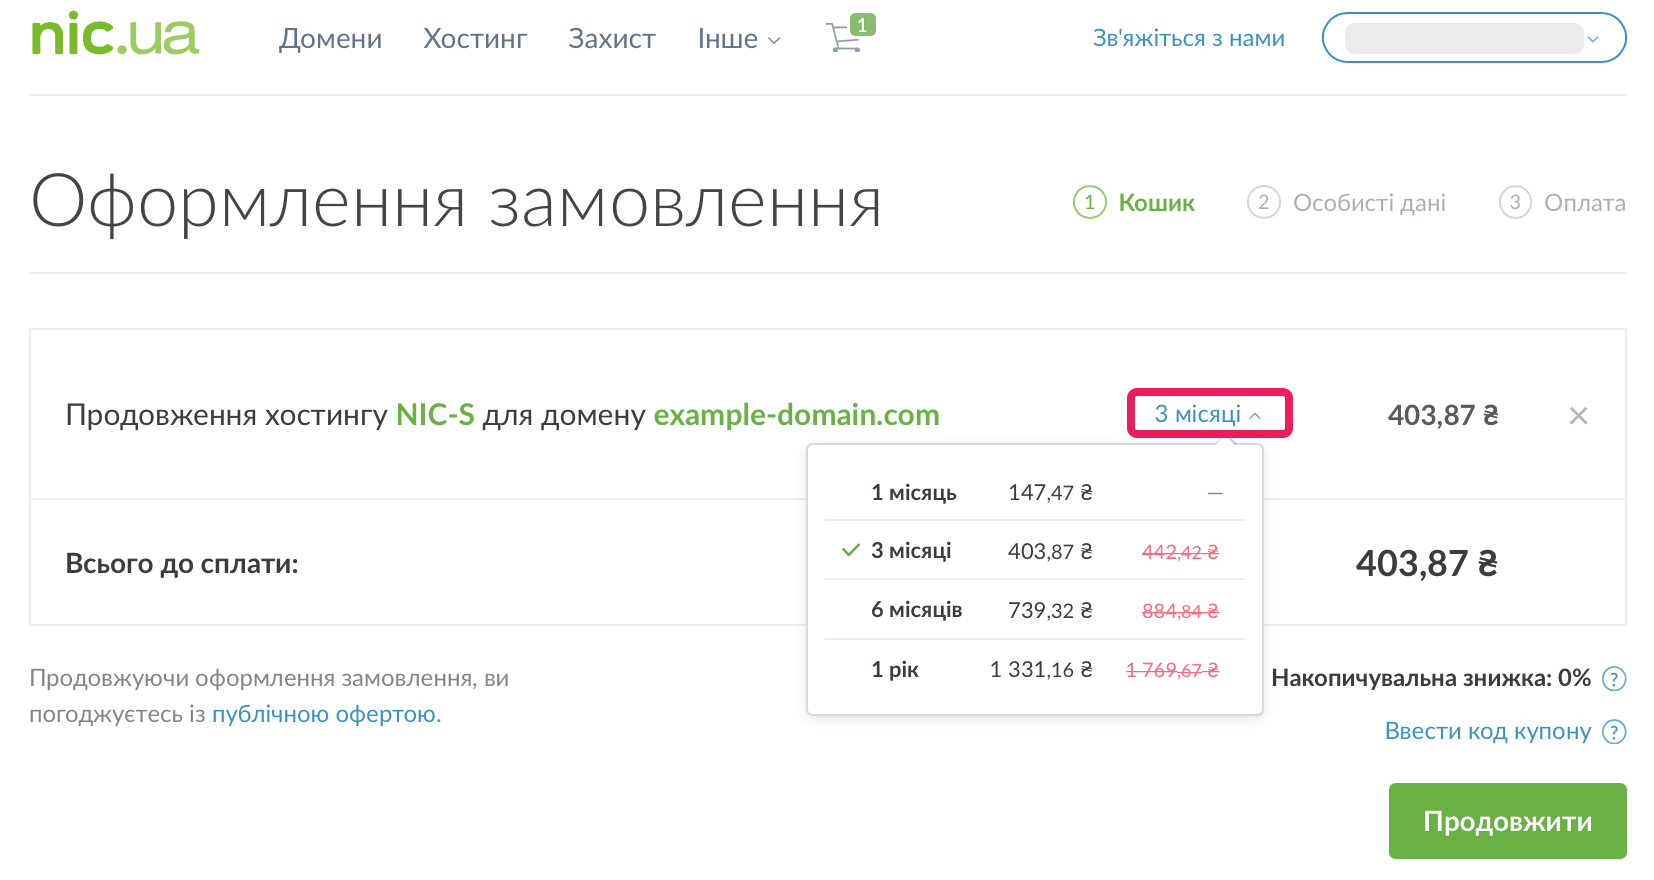Expand the Інше menu

pyautogui.click(x=739, y=39)
